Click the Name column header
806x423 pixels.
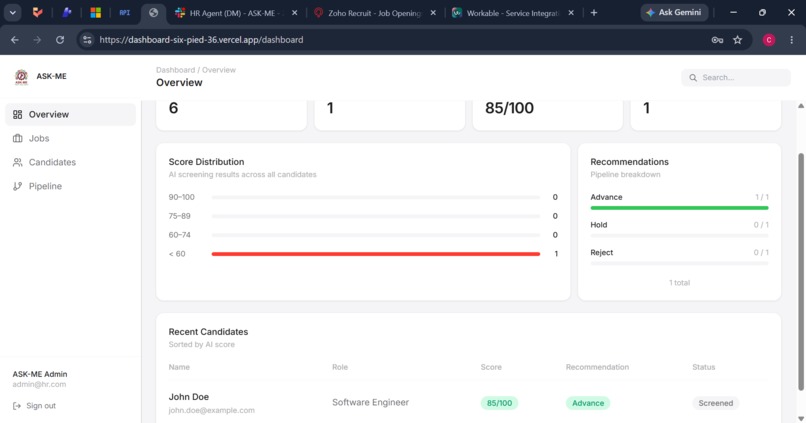(x=179, y=367)
